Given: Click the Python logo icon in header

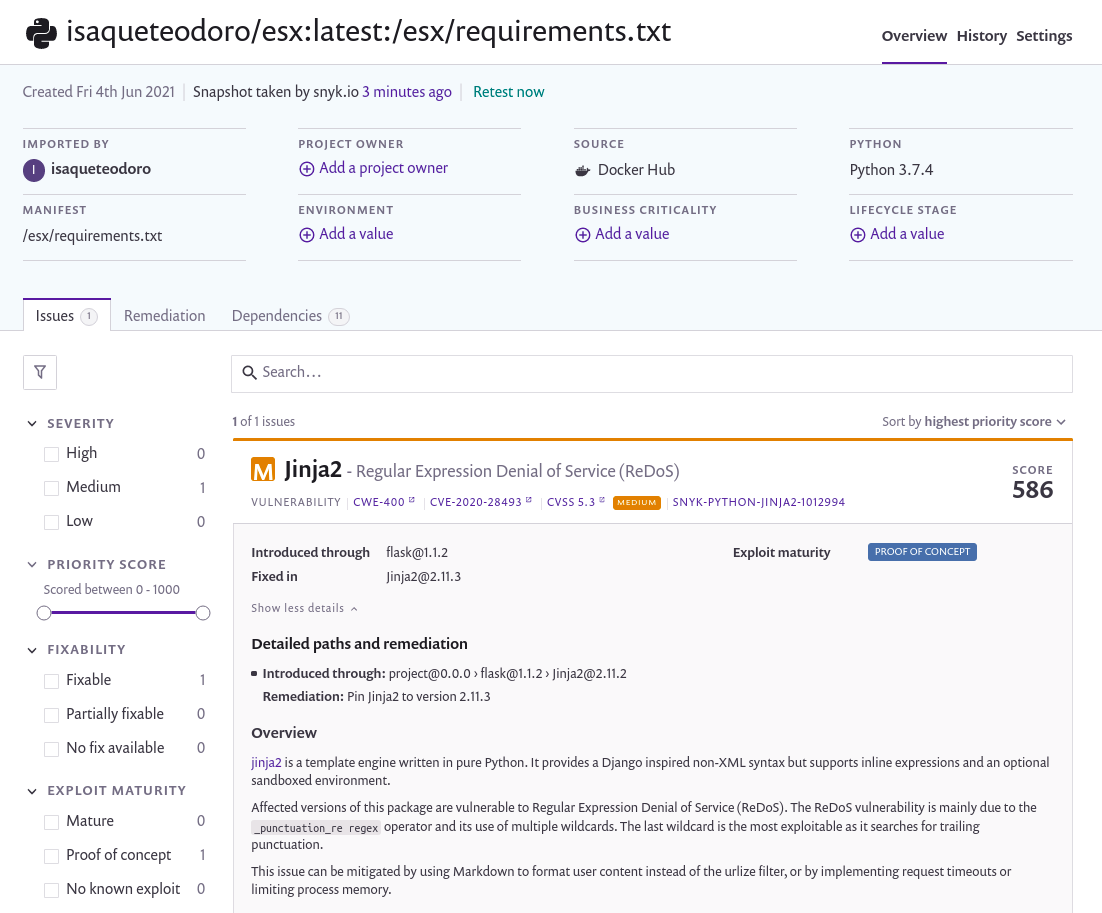Looking at the screenshot, I should tap(41, 33).
